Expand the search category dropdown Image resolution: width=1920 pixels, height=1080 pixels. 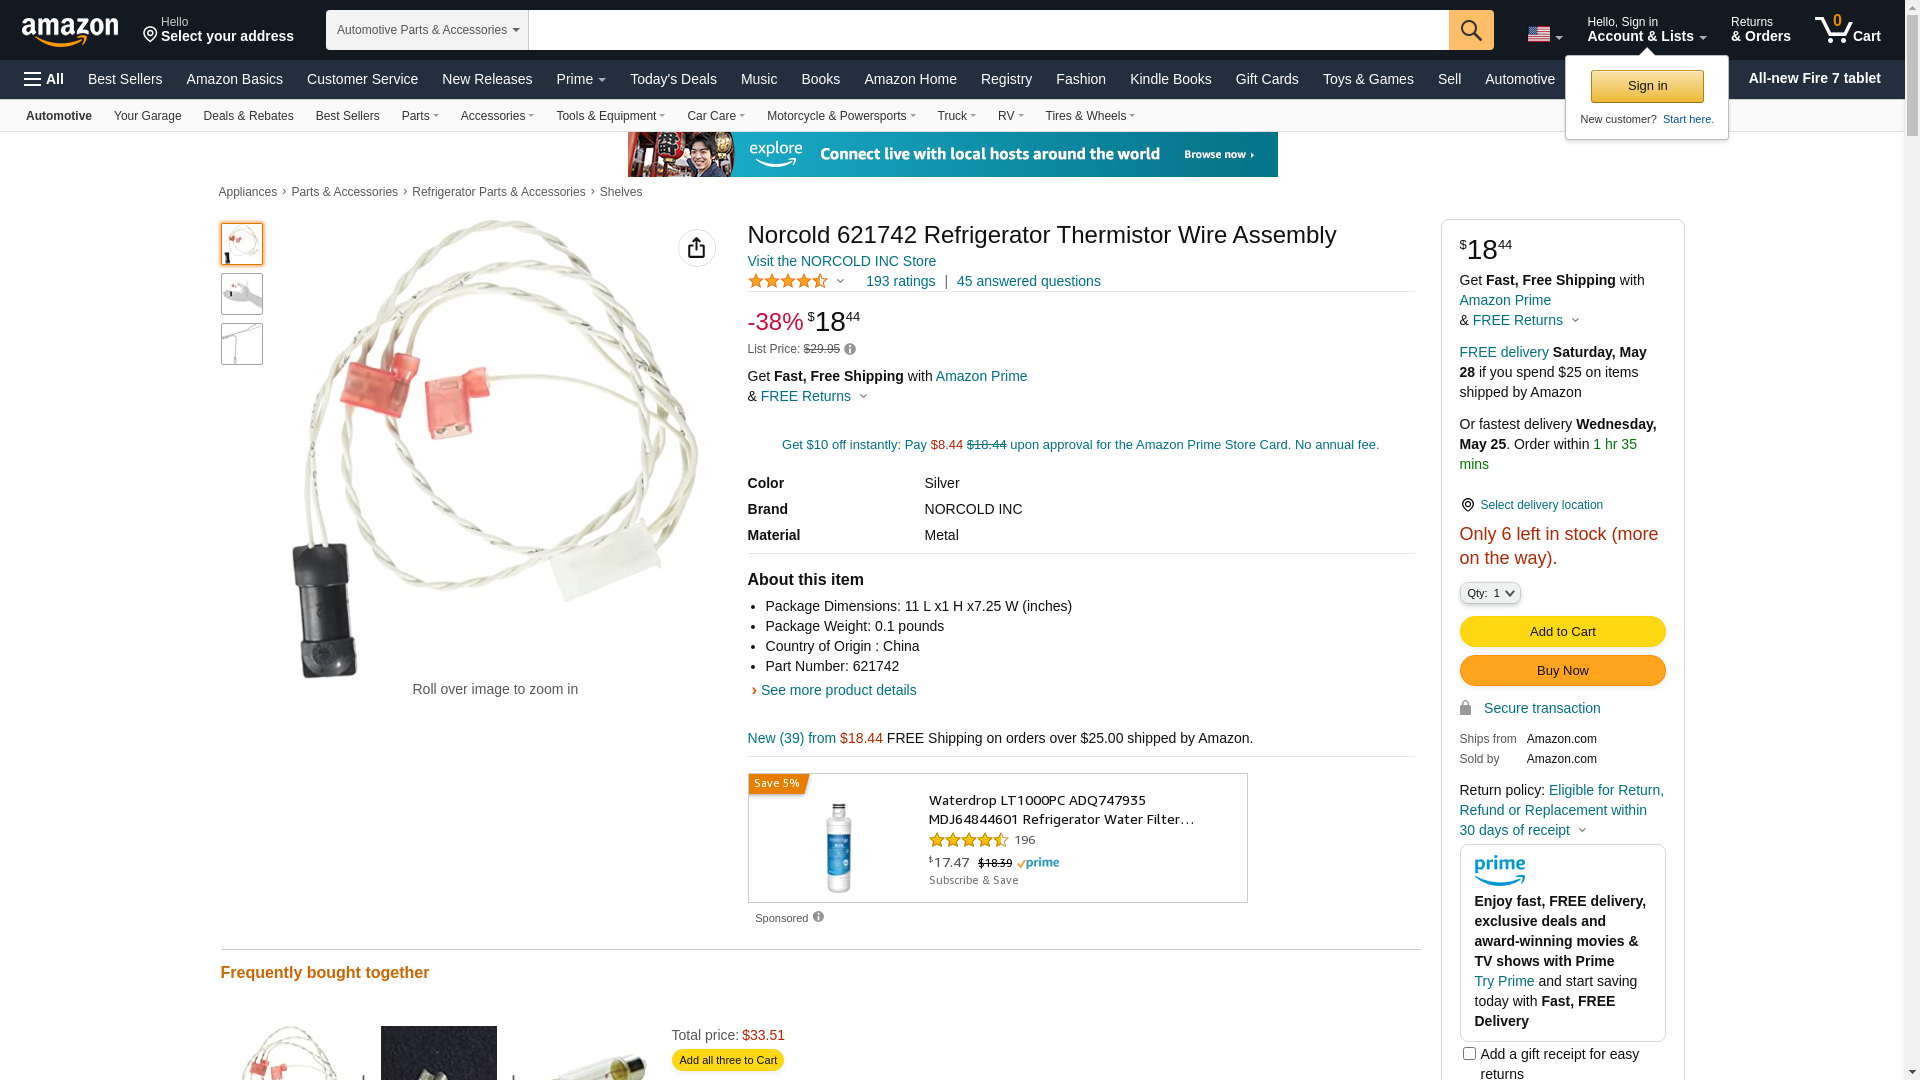tap(427, 30)
